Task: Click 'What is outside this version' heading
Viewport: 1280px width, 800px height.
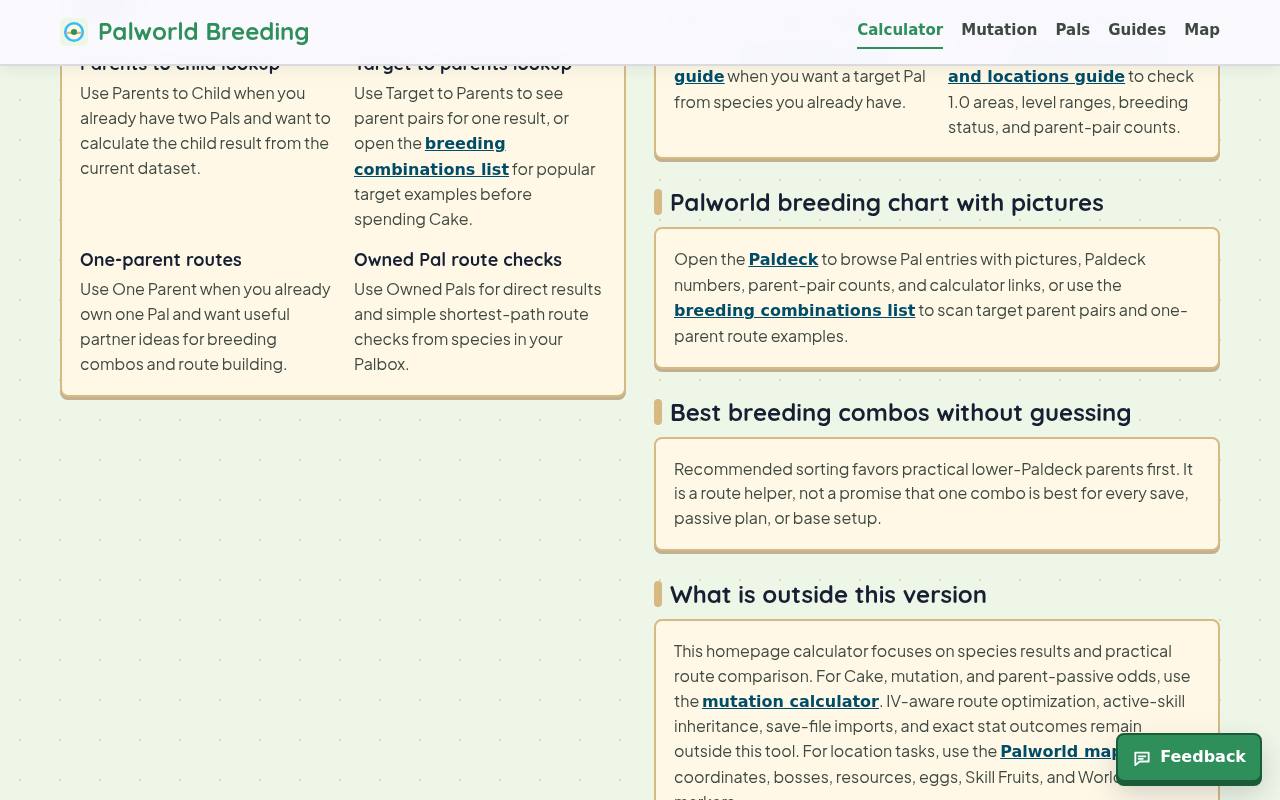Action: tap(828, 594)
